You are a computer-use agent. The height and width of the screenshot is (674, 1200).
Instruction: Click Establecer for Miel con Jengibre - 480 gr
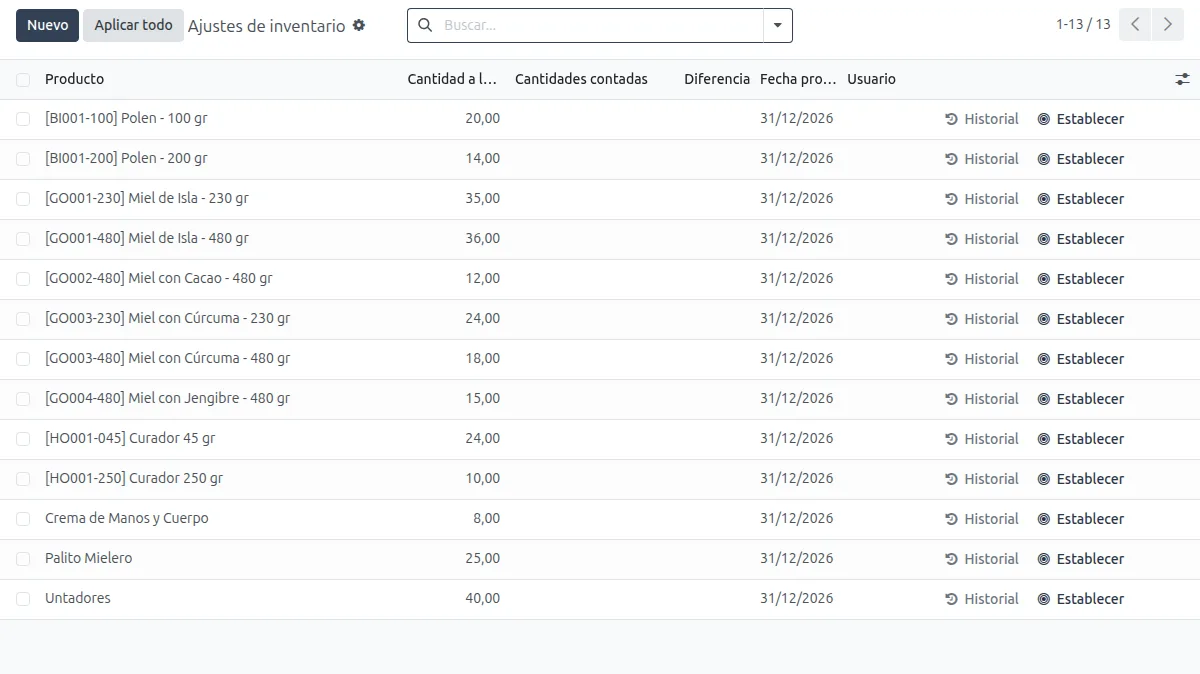(x=1081, y=399)
